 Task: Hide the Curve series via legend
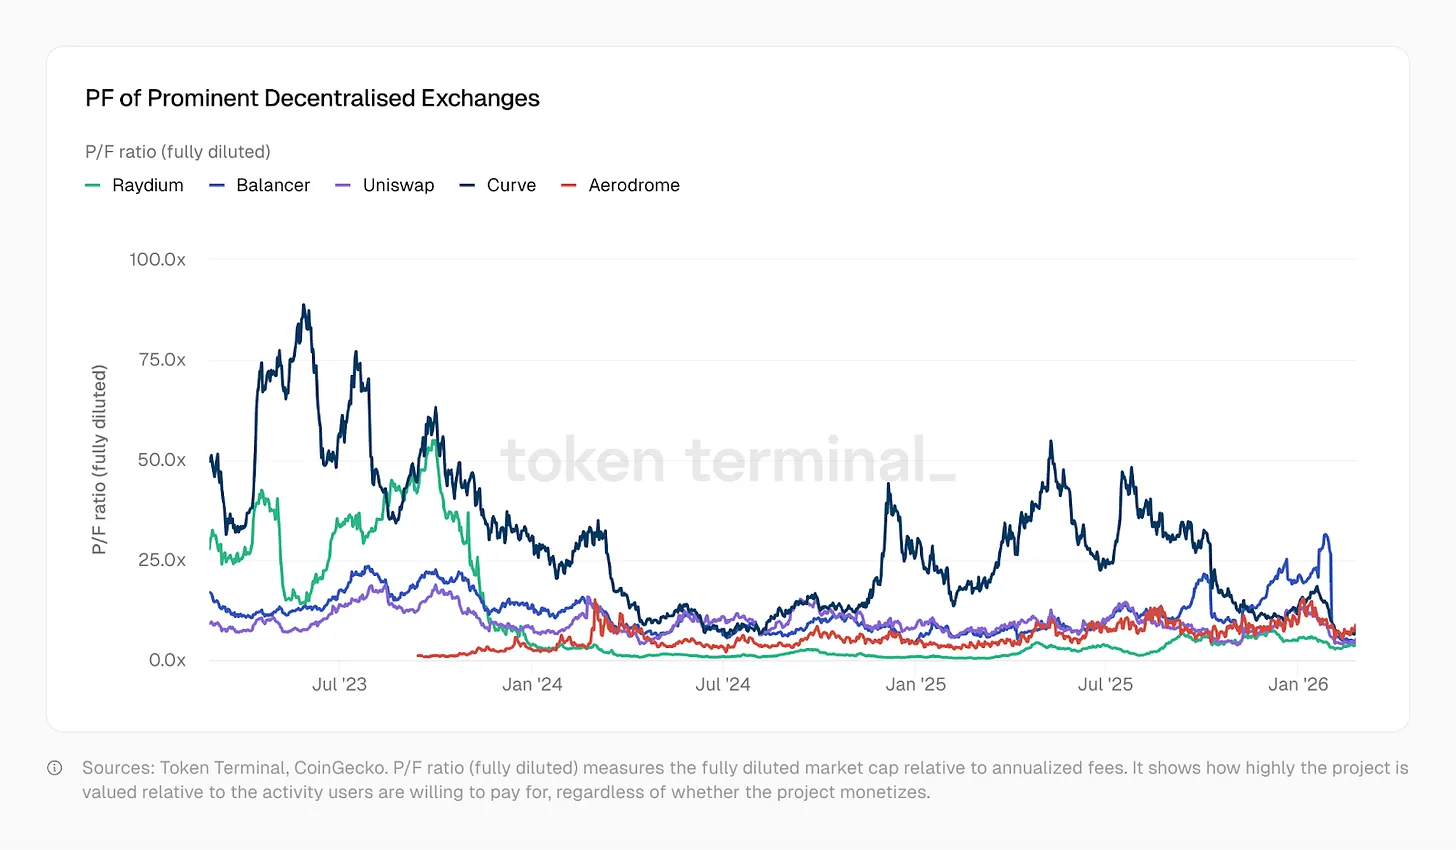pos(498,185)
